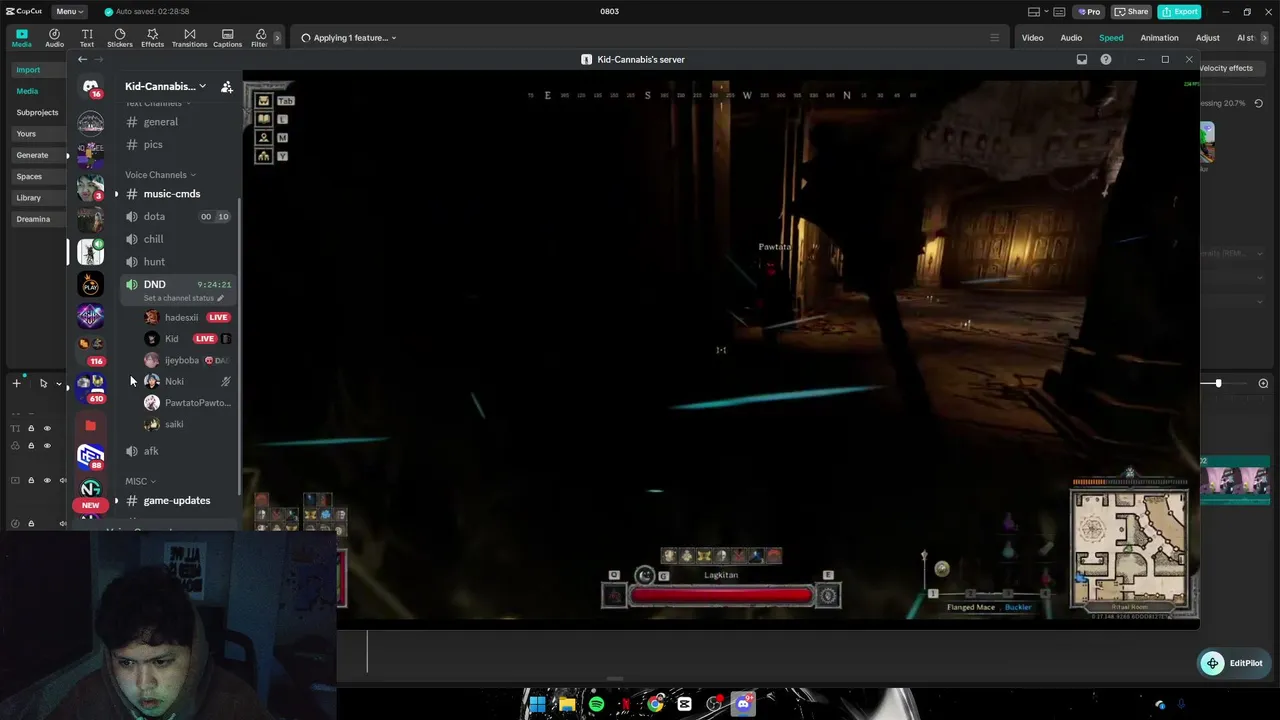Viewport: 1280px width, 720px height.
Task: Click the Pro upgrade button
Action: (1088, 12)
